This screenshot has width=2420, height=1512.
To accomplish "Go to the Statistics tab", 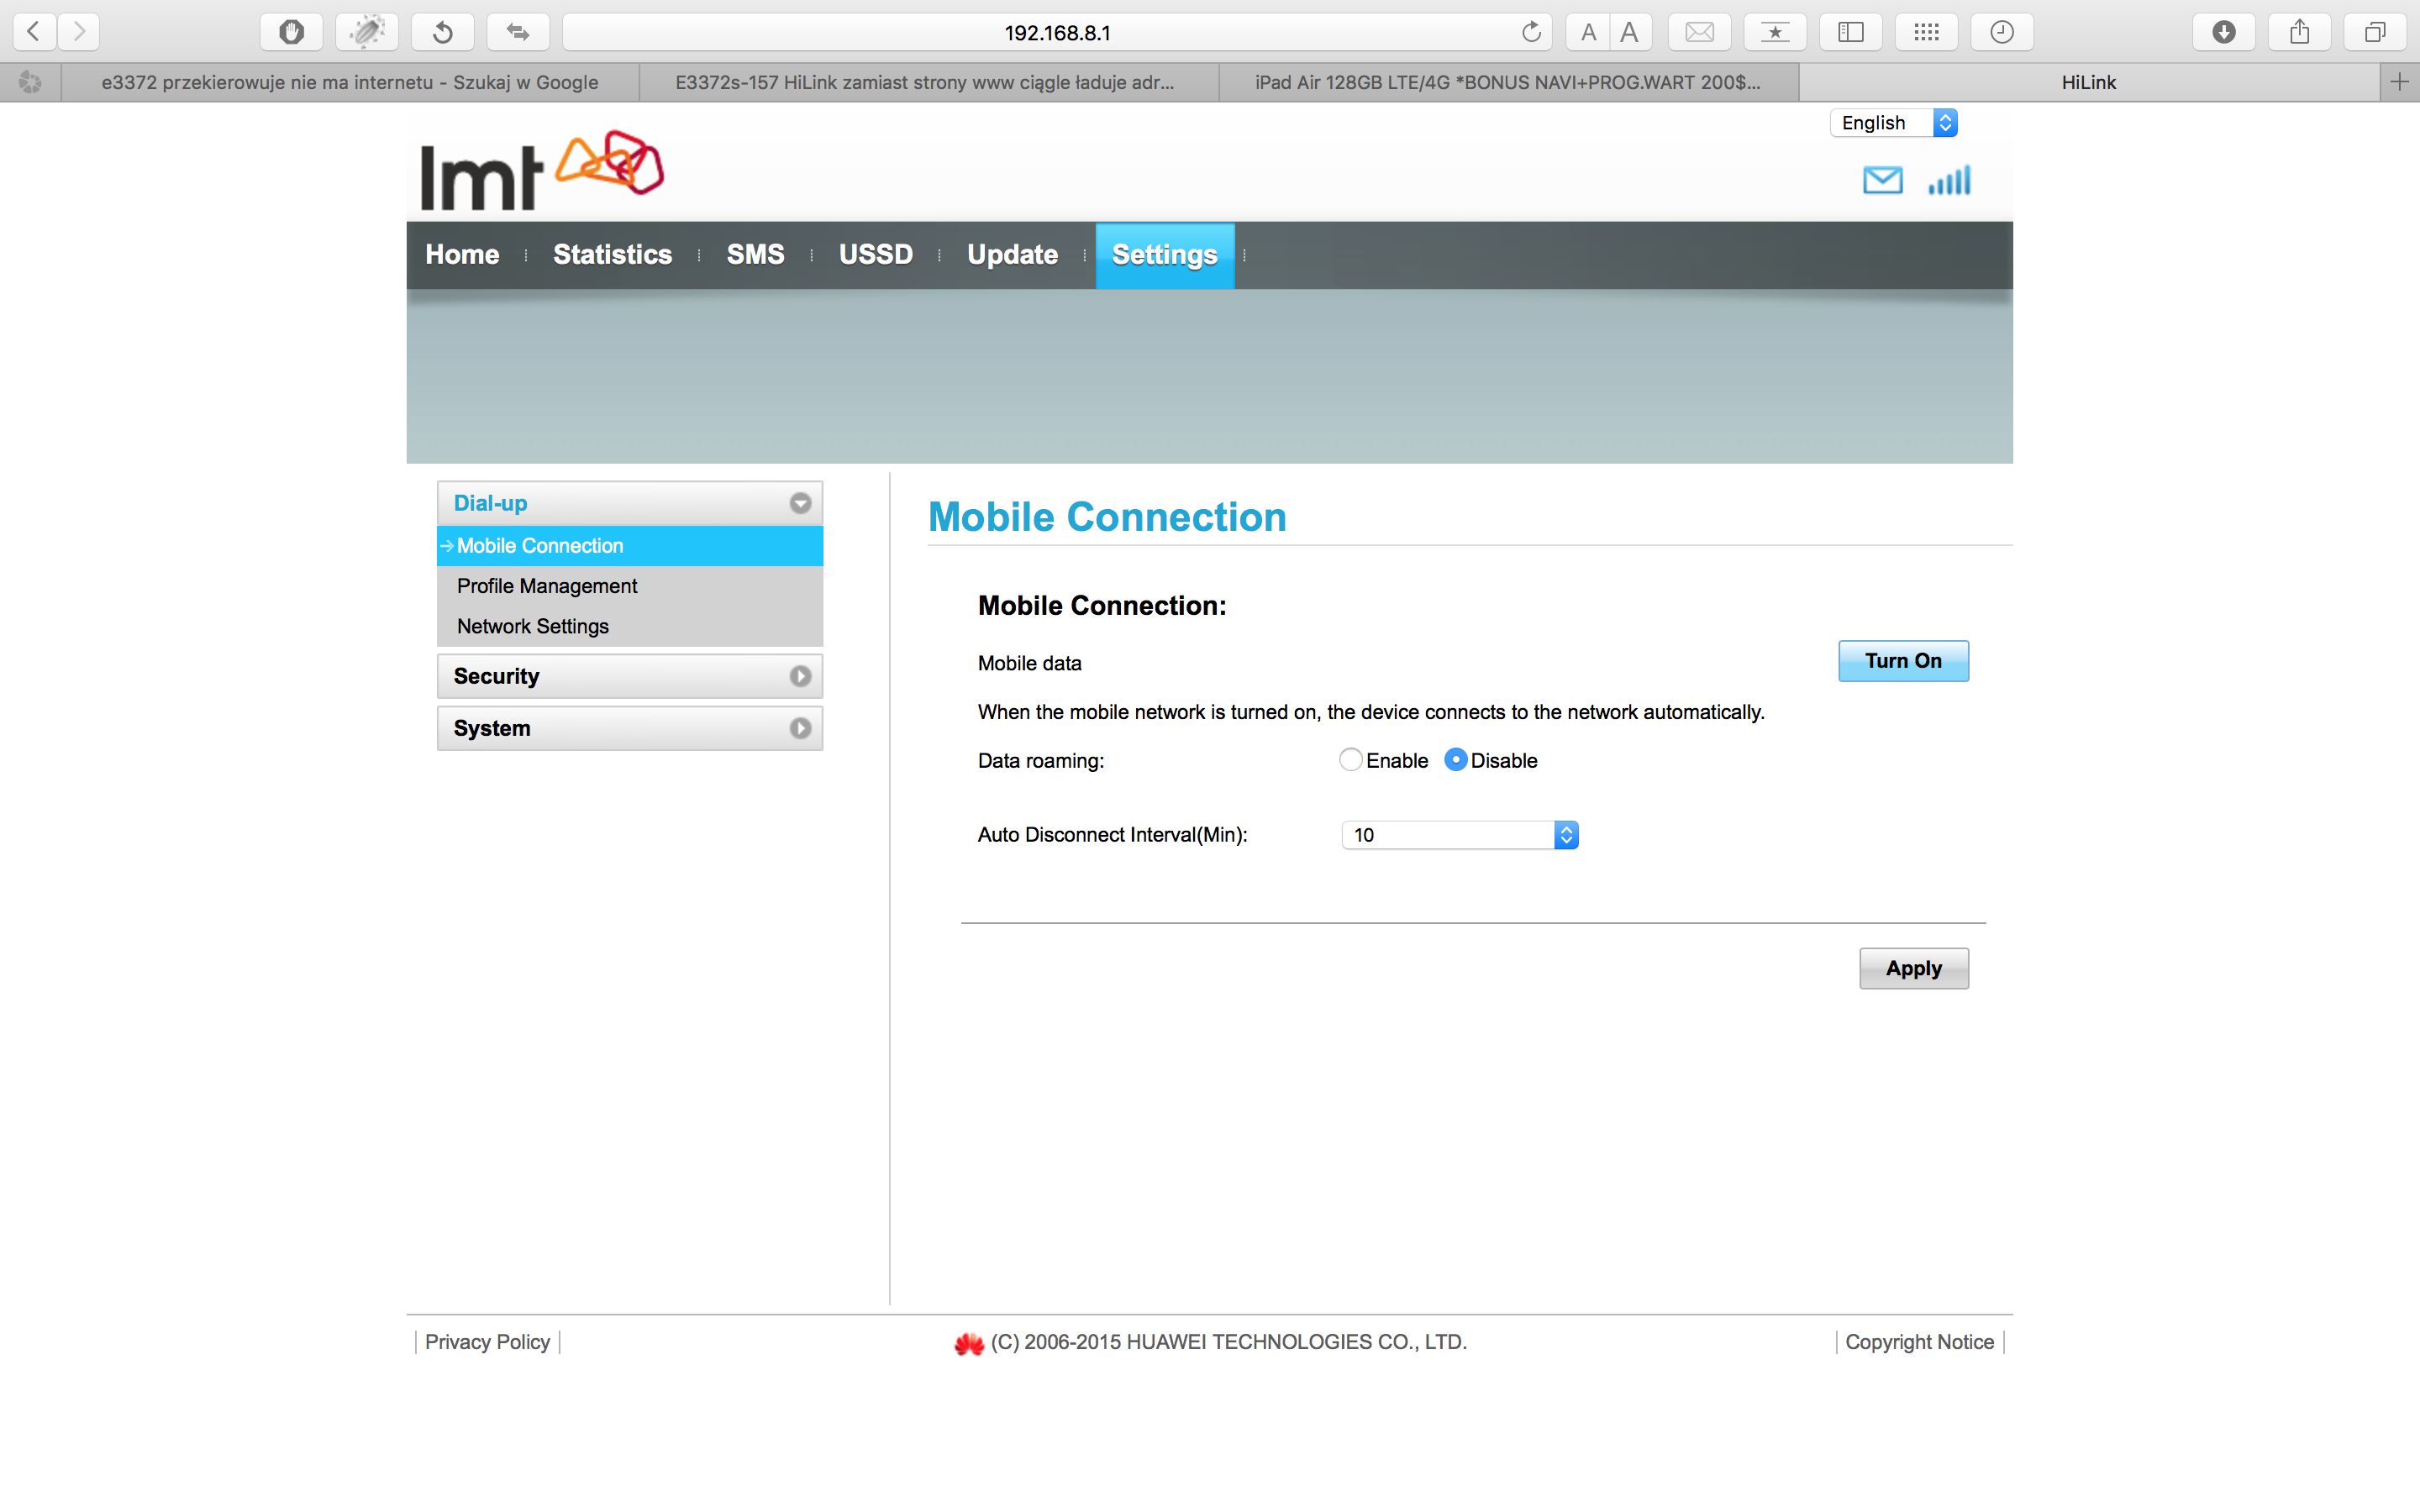I will [612, 255].
